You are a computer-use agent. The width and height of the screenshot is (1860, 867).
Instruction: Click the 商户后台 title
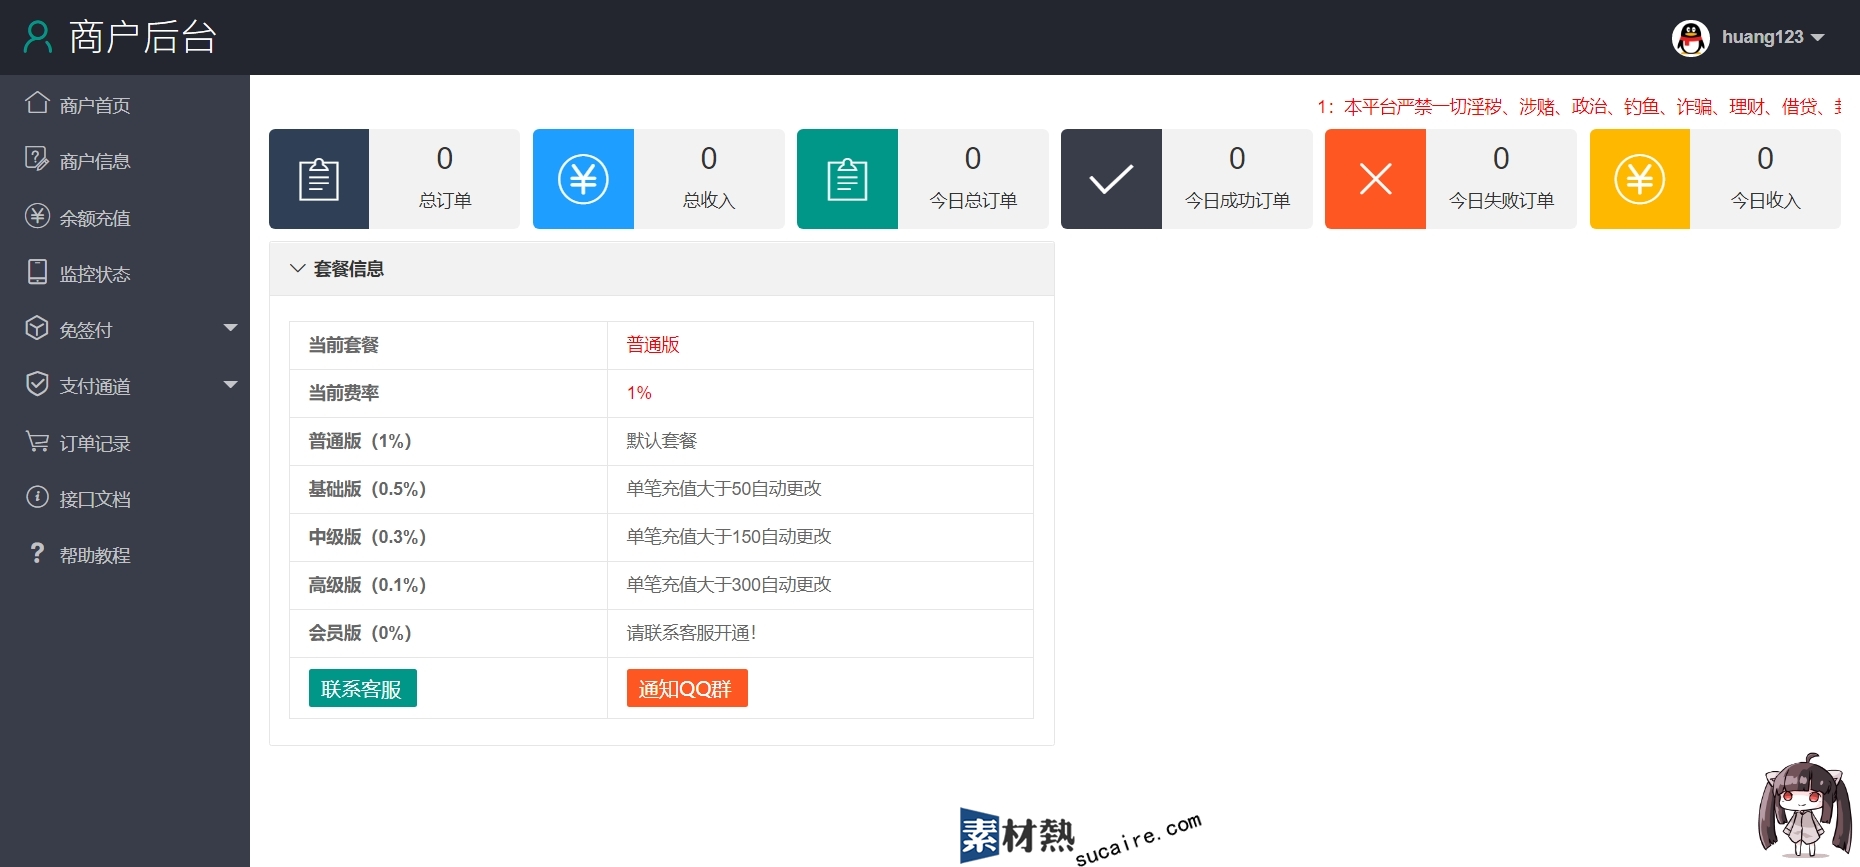[x=143, y=37]
